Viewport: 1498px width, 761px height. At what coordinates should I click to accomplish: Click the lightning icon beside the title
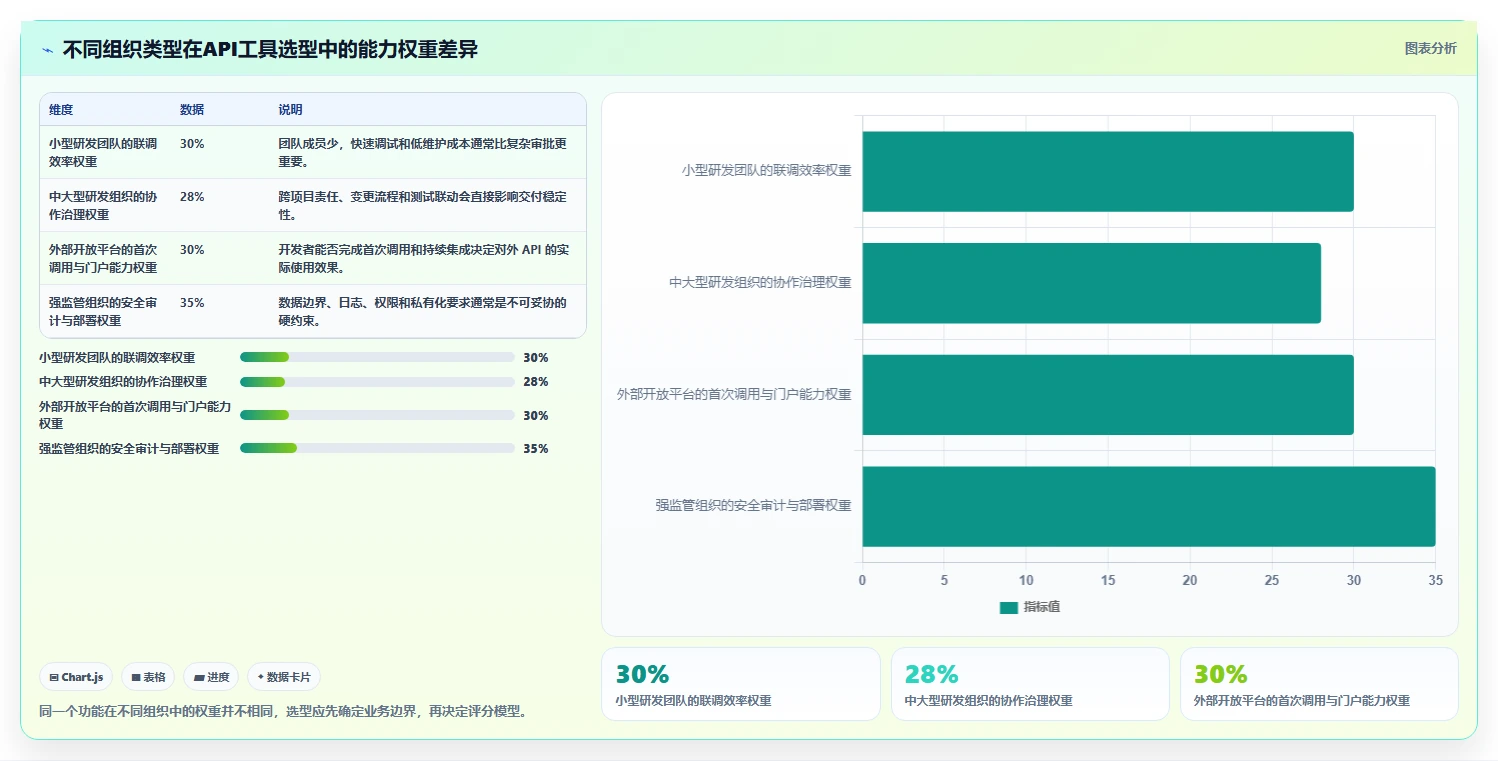[x=47, y=49]
